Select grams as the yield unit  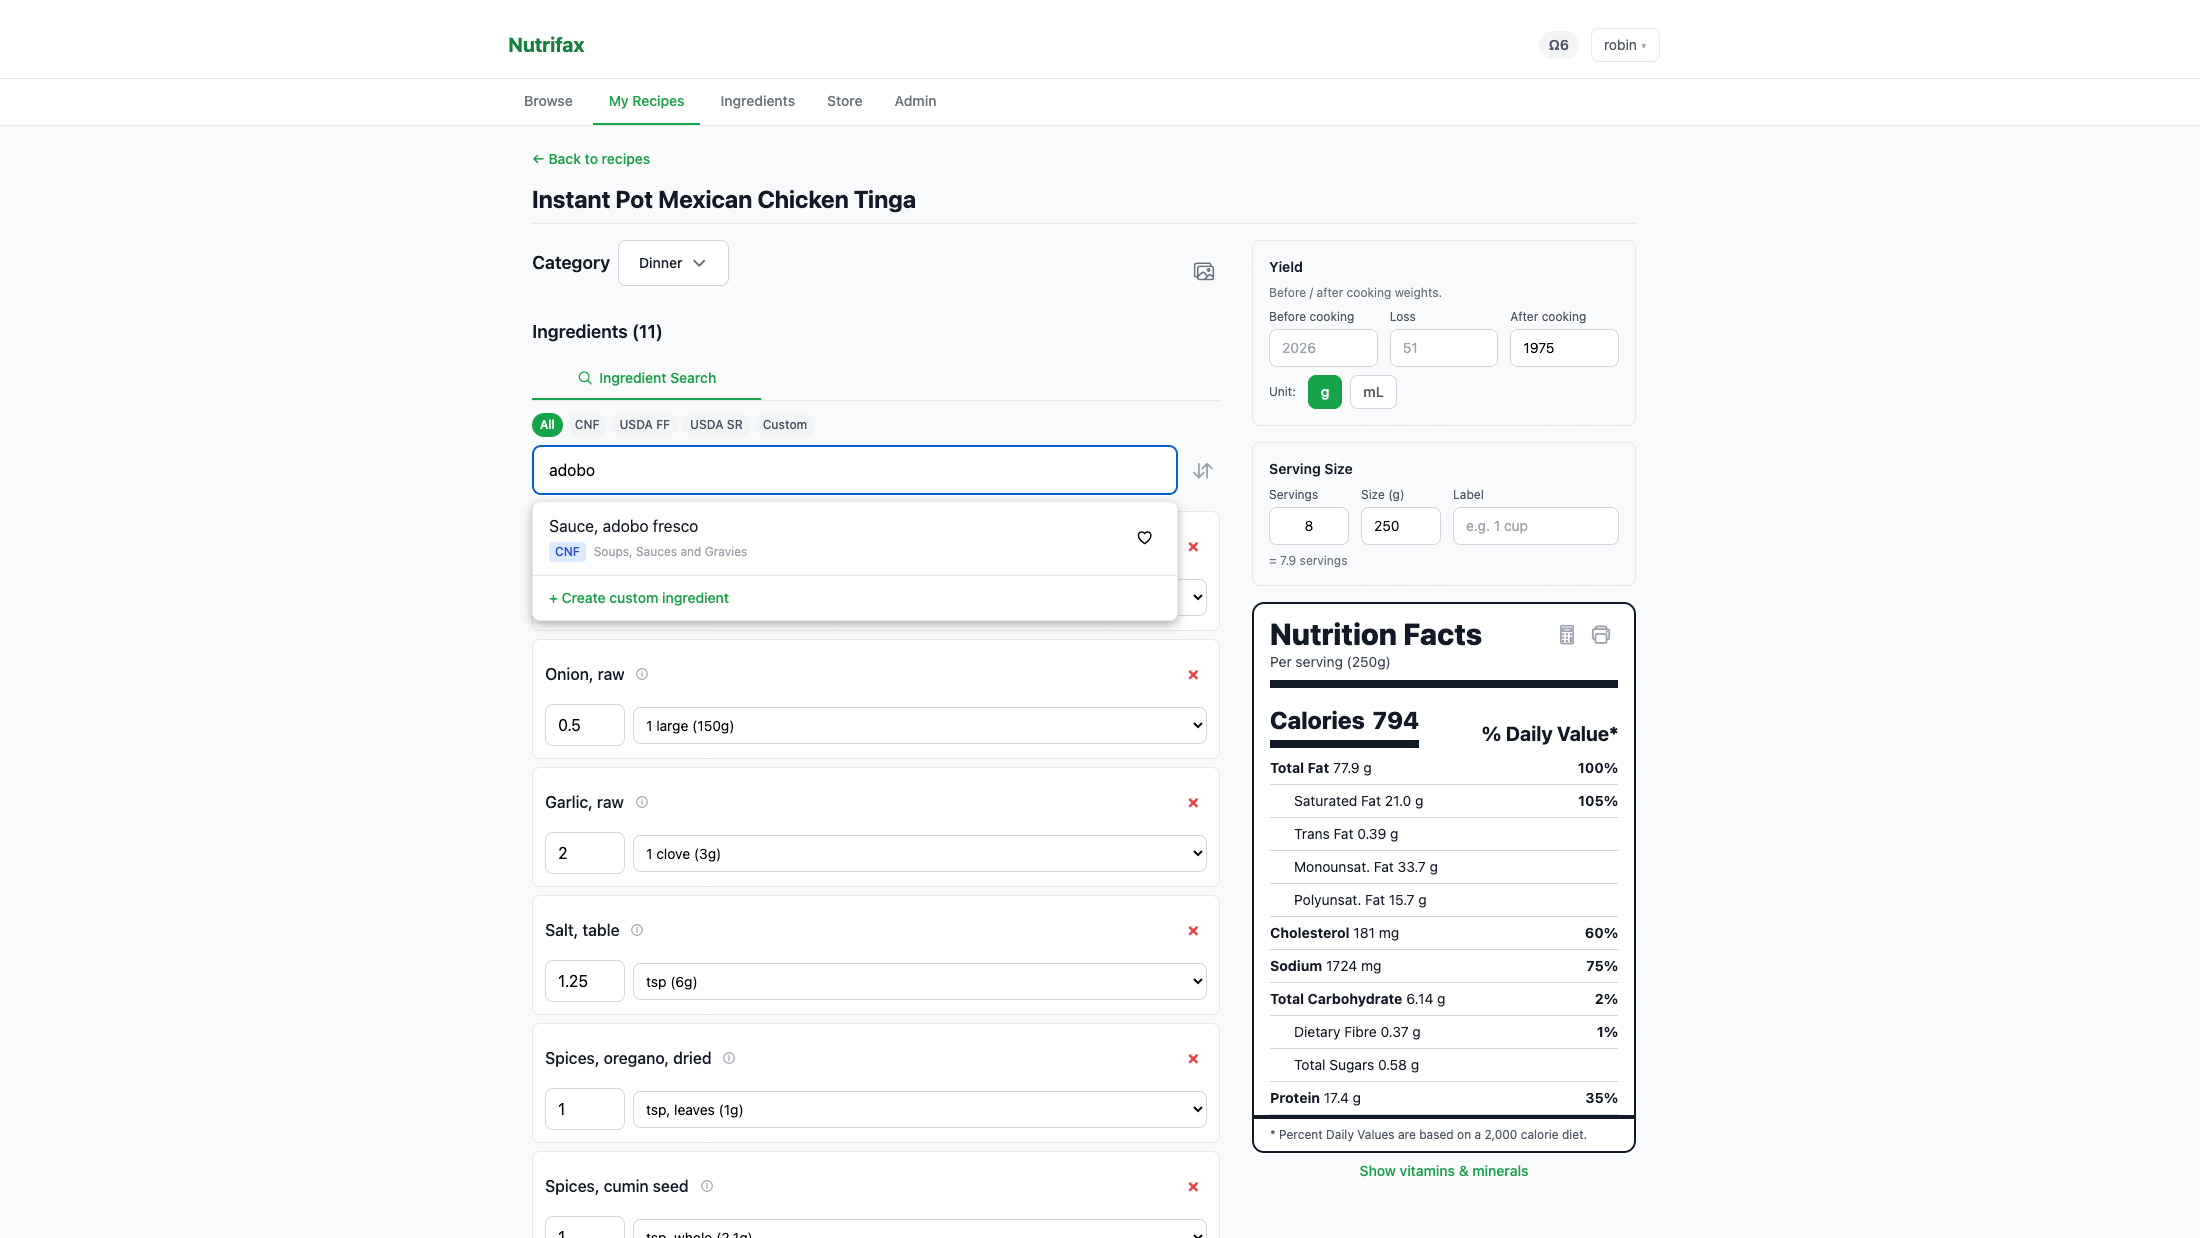point(1324,391)
